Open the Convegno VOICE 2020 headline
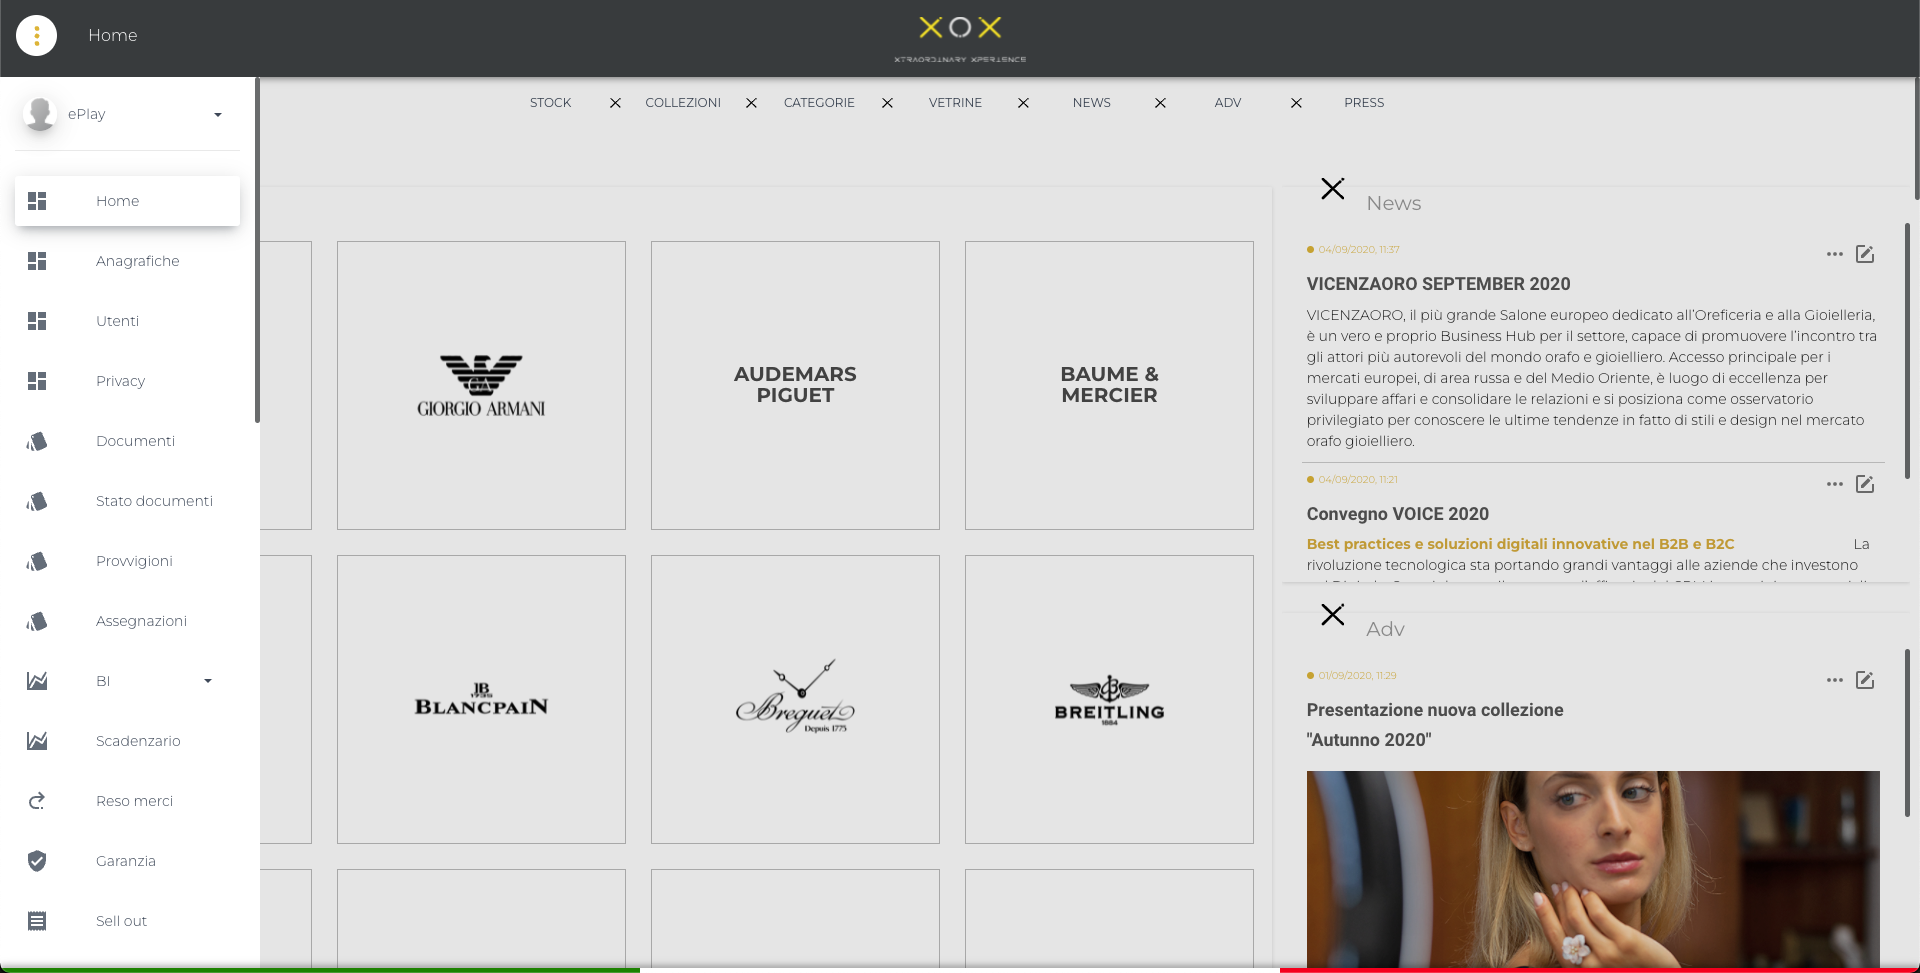Screen dimensions: 1920x973 coord(1397,514)
